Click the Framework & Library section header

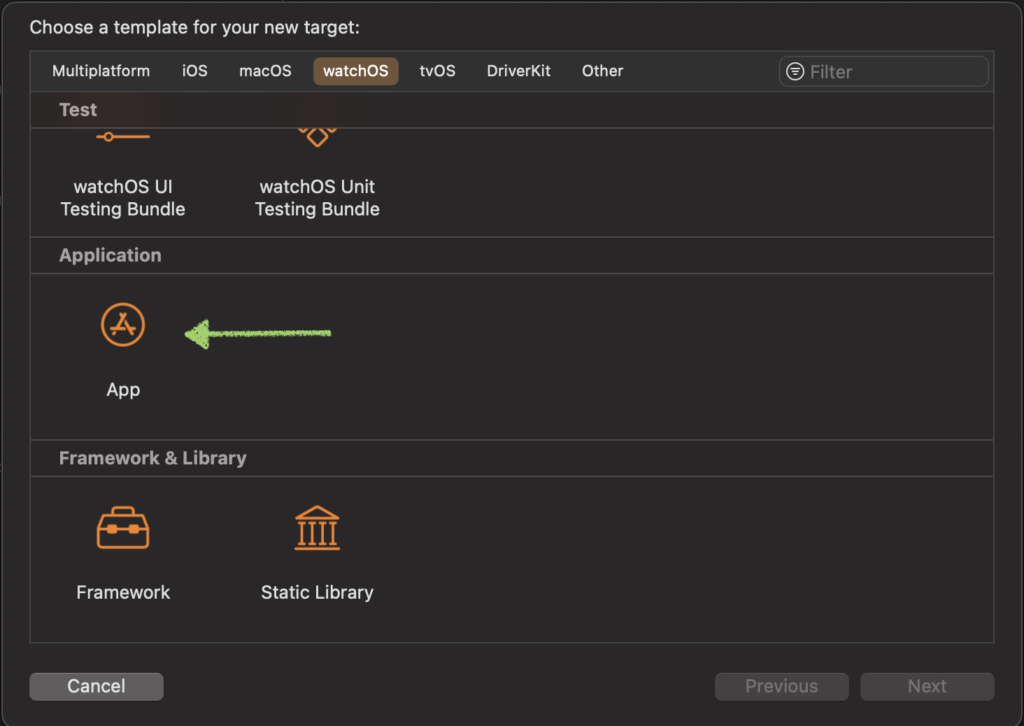tap(152, 458)
